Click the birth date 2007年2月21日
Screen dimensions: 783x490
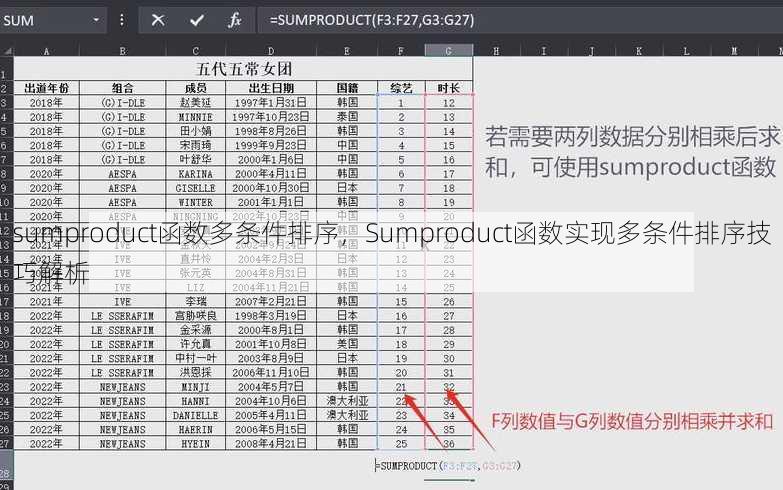[271, 302]
